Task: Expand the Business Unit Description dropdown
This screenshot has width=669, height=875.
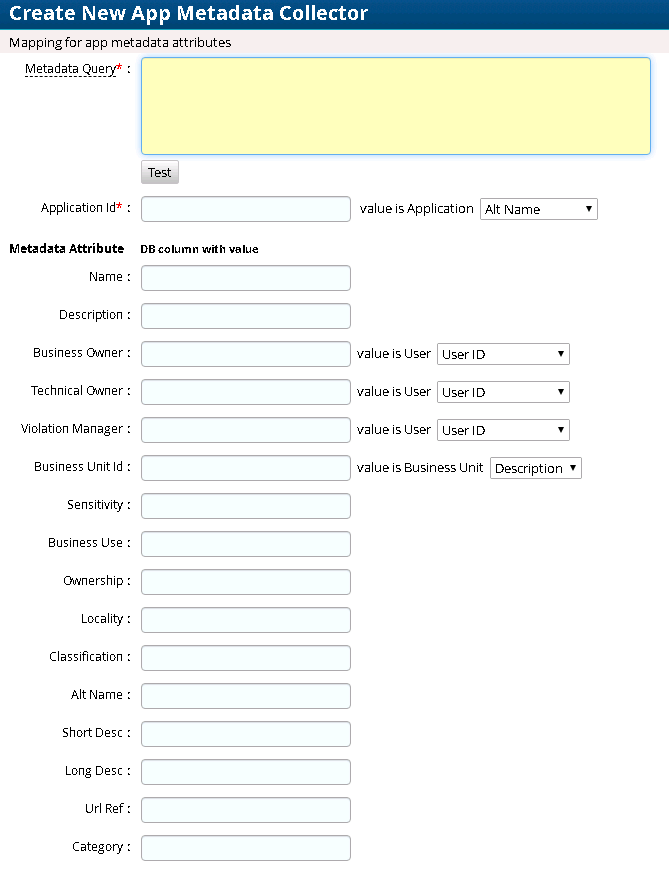Action: click(535, 468)
